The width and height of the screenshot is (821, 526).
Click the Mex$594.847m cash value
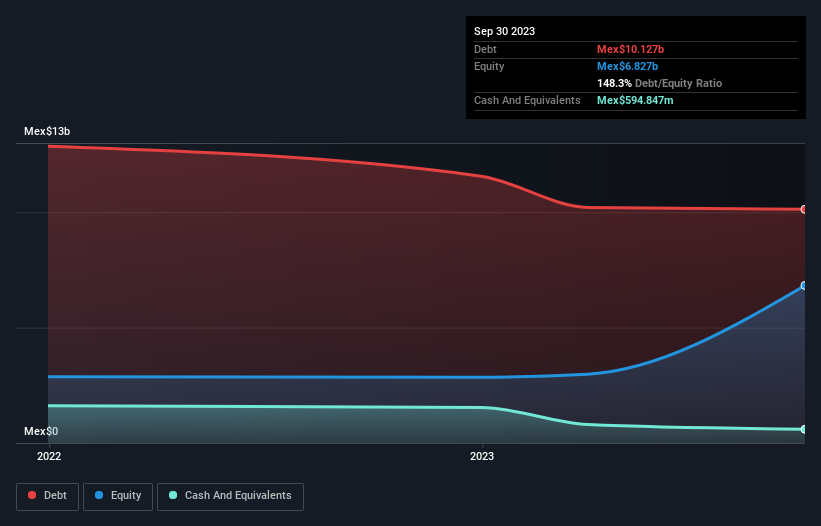pyautogui.click(x=635, y=100)
